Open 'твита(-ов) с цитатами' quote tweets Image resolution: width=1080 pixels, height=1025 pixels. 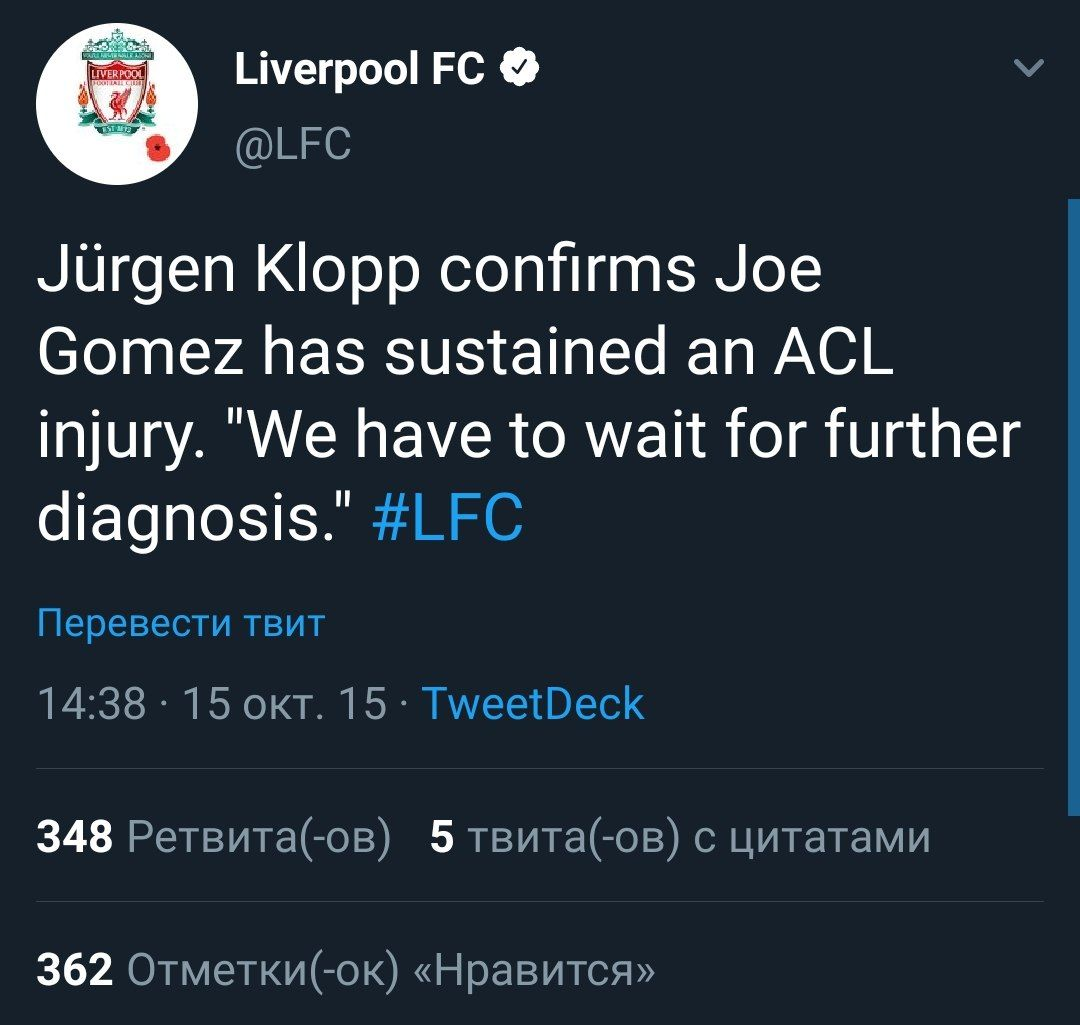(700, 836)
